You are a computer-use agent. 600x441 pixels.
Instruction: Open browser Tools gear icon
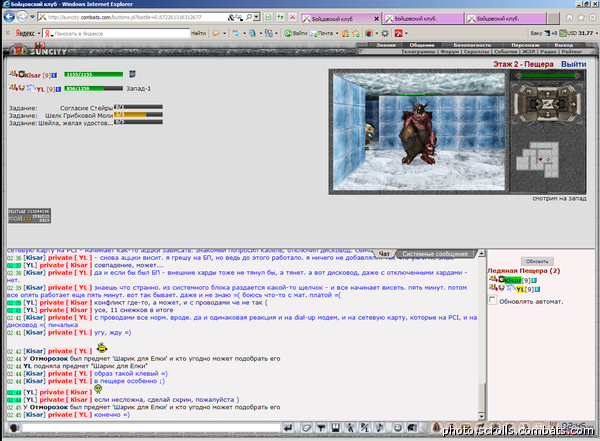coord(592,18)
